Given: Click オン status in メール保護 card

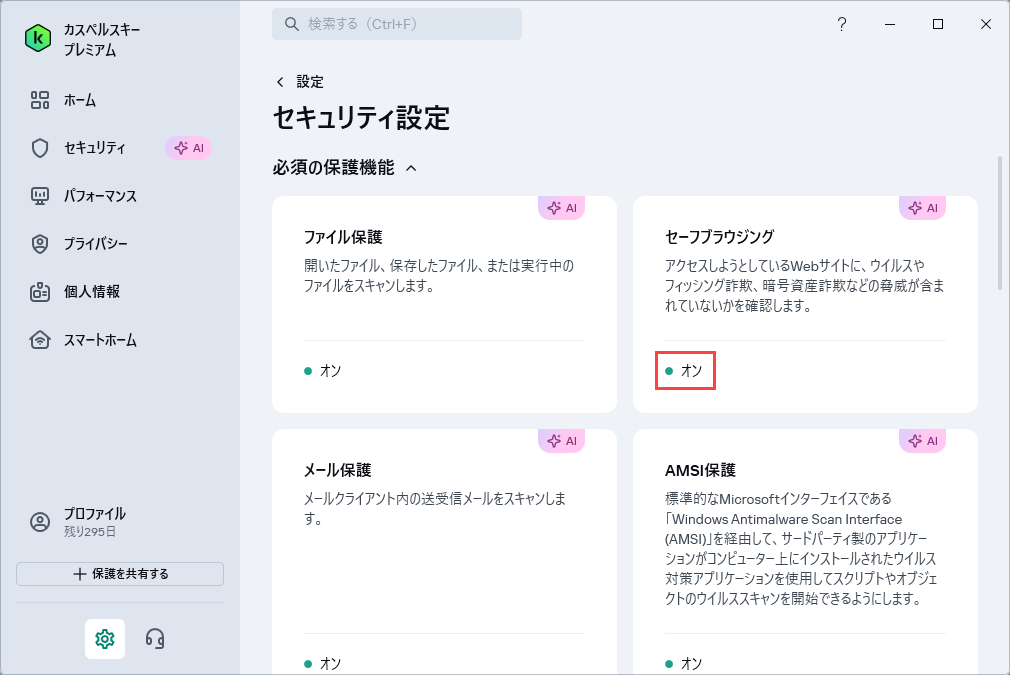Looking at the screenshot, I should 323,663.
